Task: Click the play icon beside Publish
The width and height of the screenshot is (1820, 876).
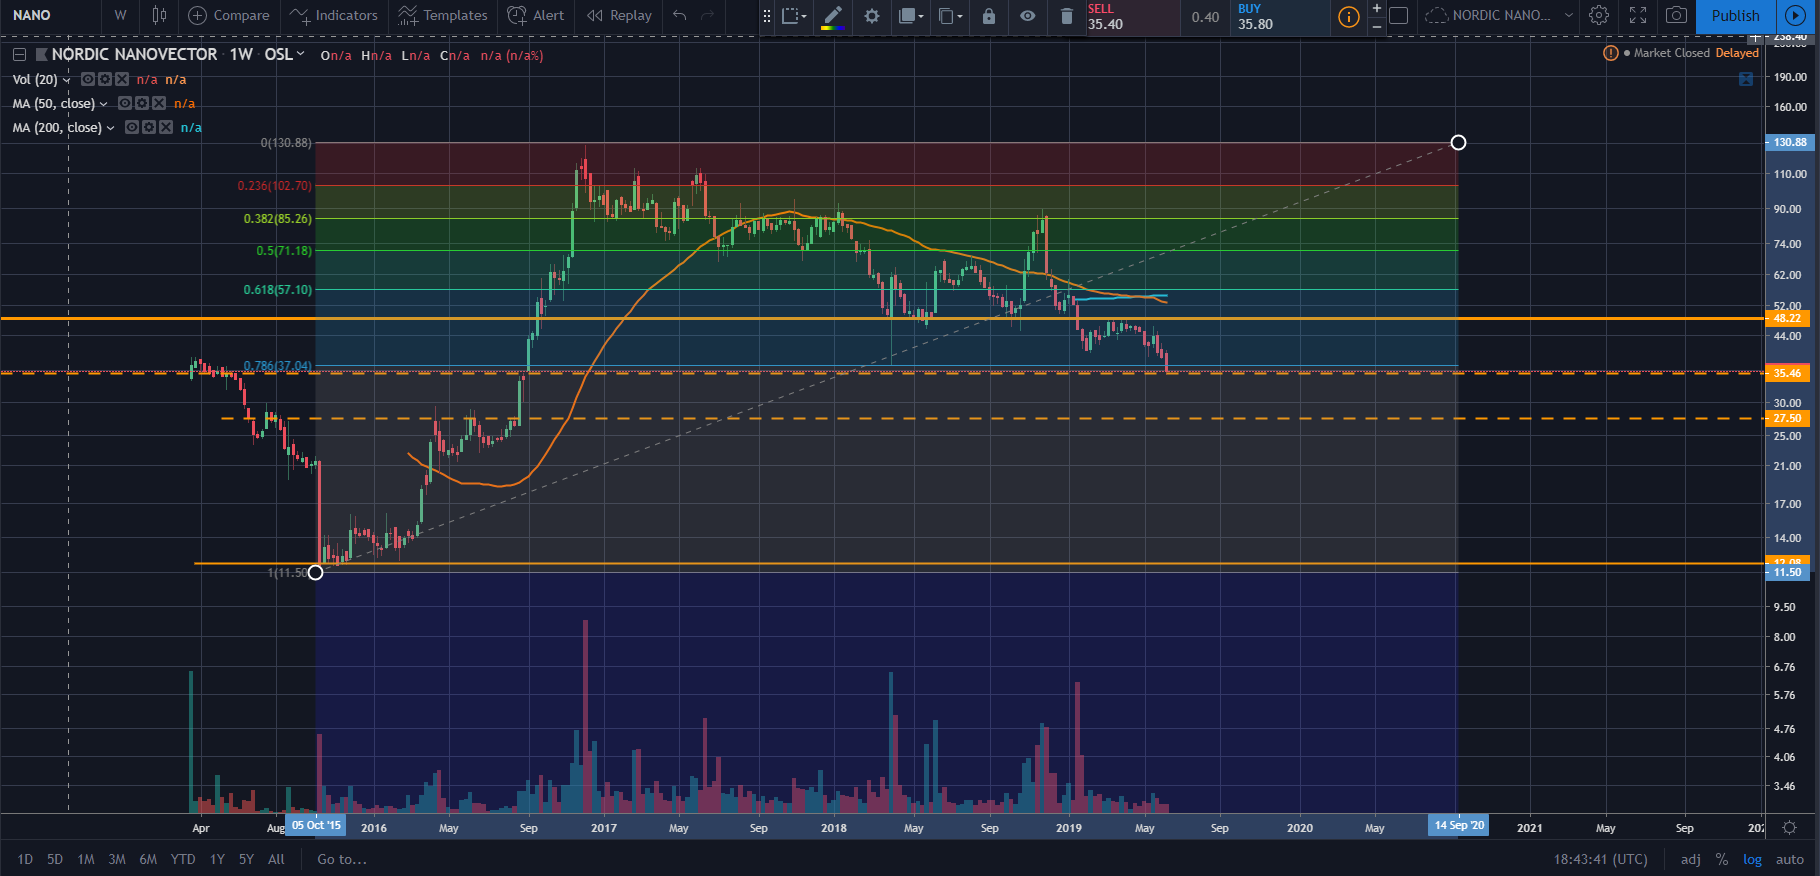Action: click(x=1795, y=15)
